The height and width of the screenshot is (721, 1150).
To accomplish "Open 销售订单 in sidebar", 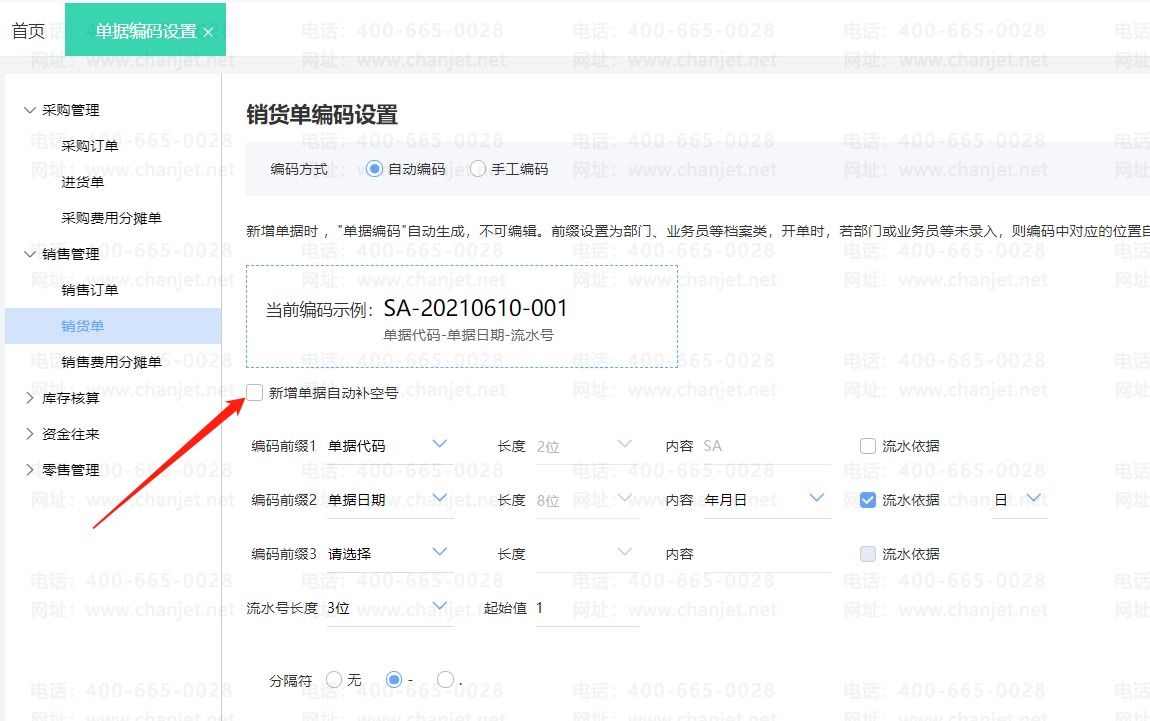I will [89, 290].
